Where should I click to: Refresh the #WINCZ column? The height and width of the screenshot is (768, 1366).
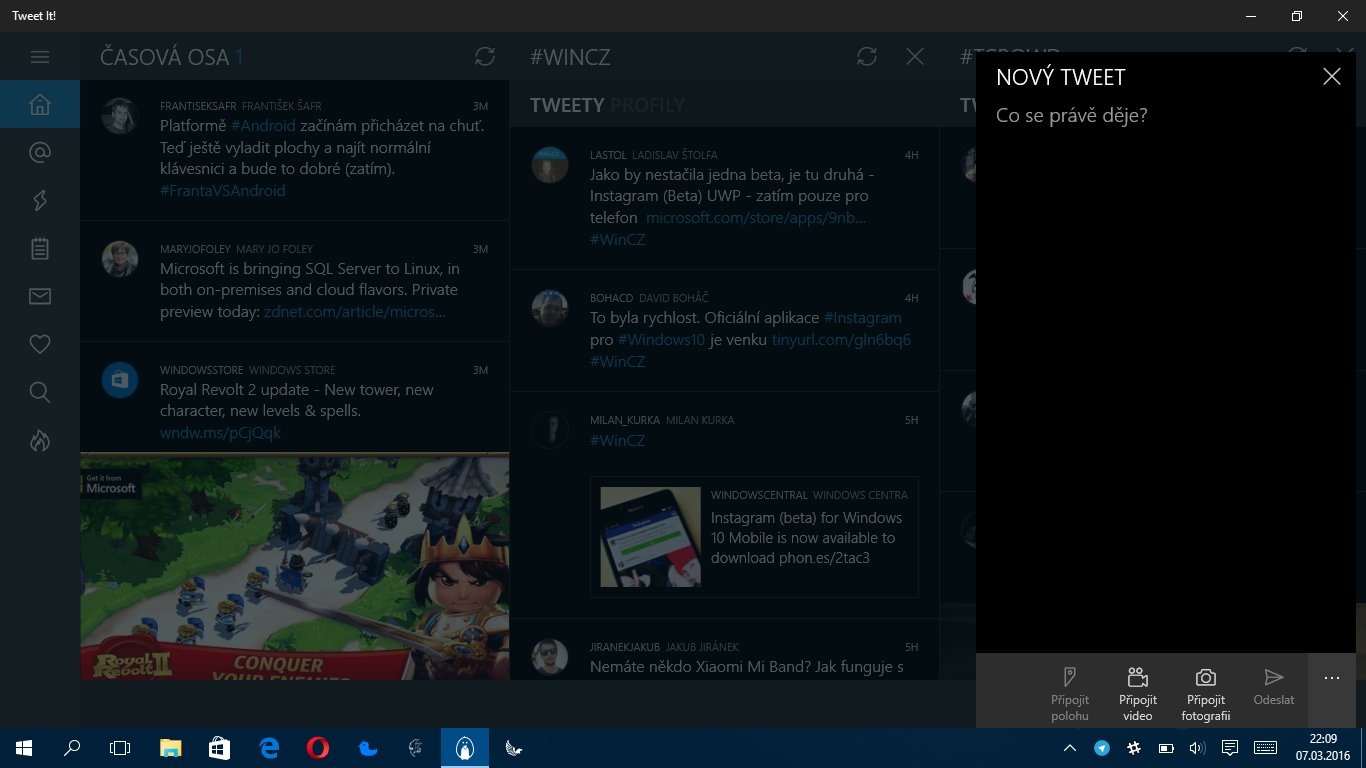pyautogui.click(x=867, y=57)
